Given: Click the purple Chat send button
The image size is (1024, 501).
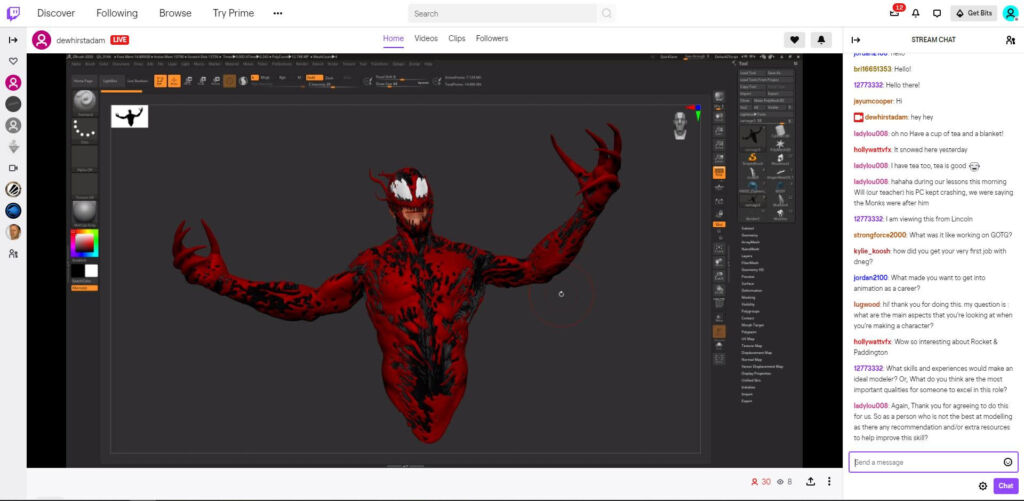Looking at the screenshot, I should tap(1006, 486).
